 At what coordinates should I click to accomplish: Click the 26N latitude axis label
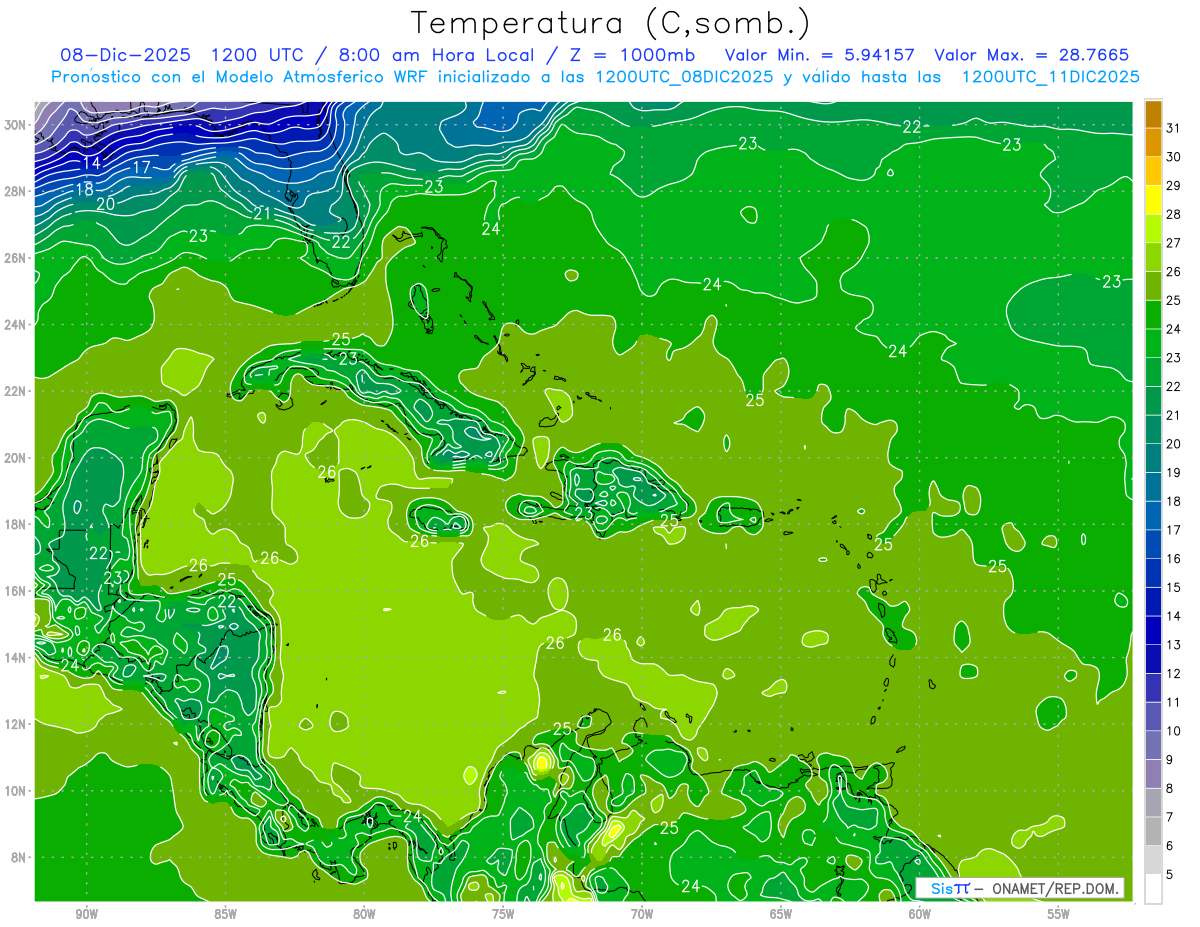click(15, 258)
